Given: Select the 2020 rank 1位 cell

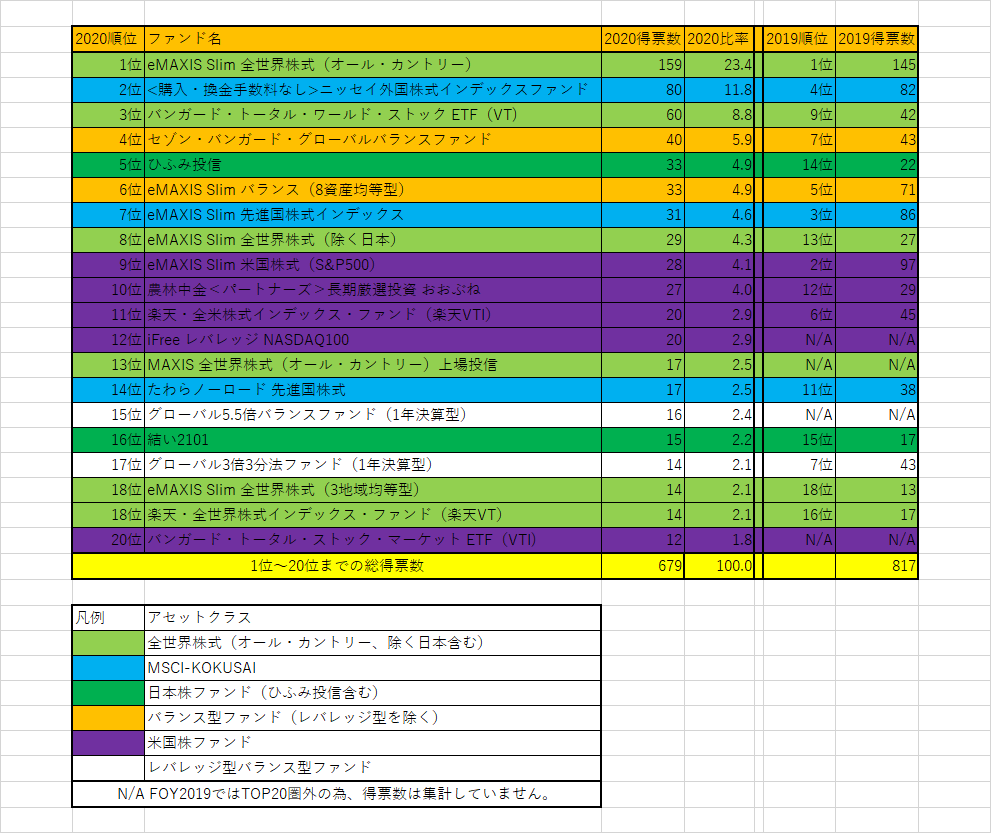Looking at the screenshot, I should (109, 64).
